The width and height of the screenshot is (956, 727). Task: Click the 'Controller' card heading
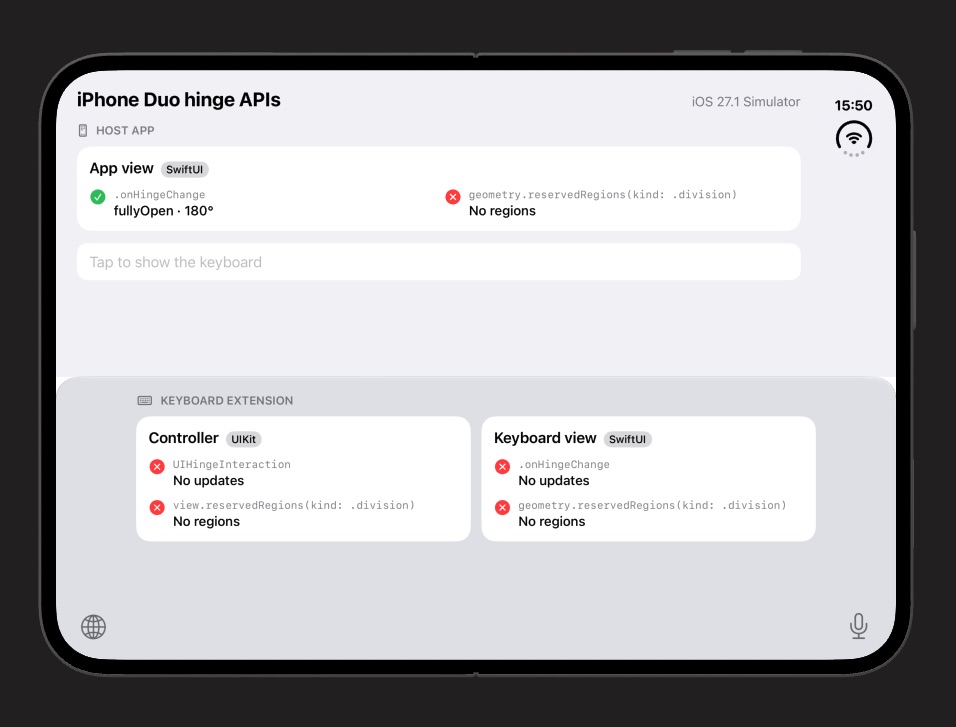coord(184,438)
